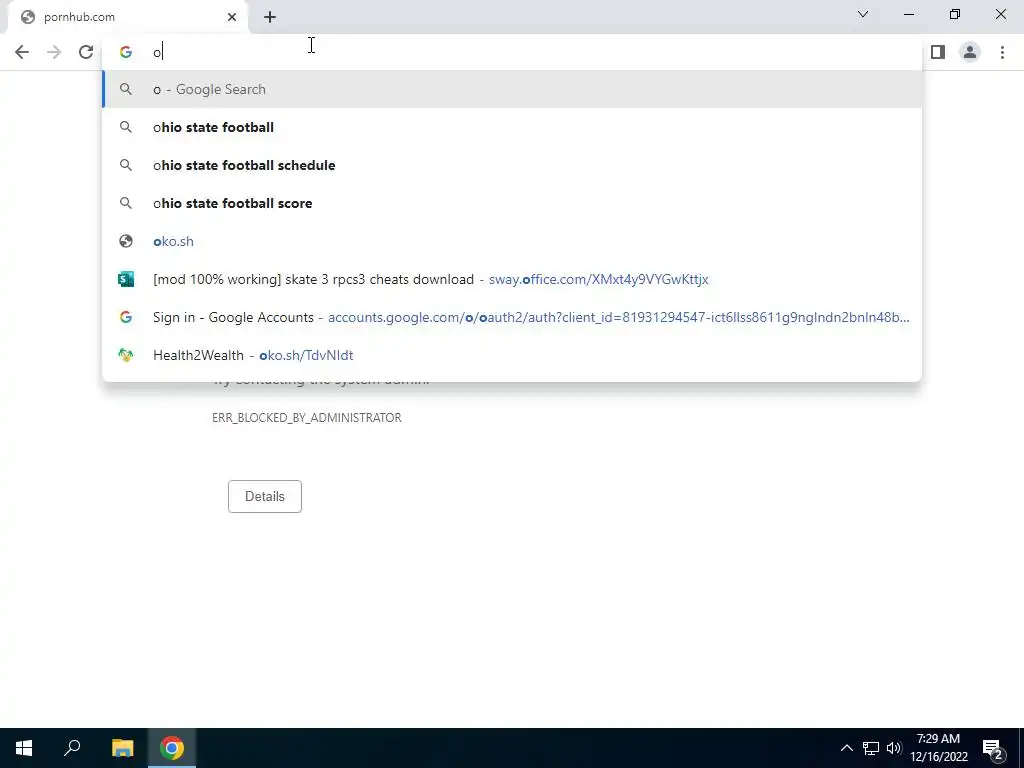Close the current browser tab
The image size is (1024, 768).
[232, 17]
